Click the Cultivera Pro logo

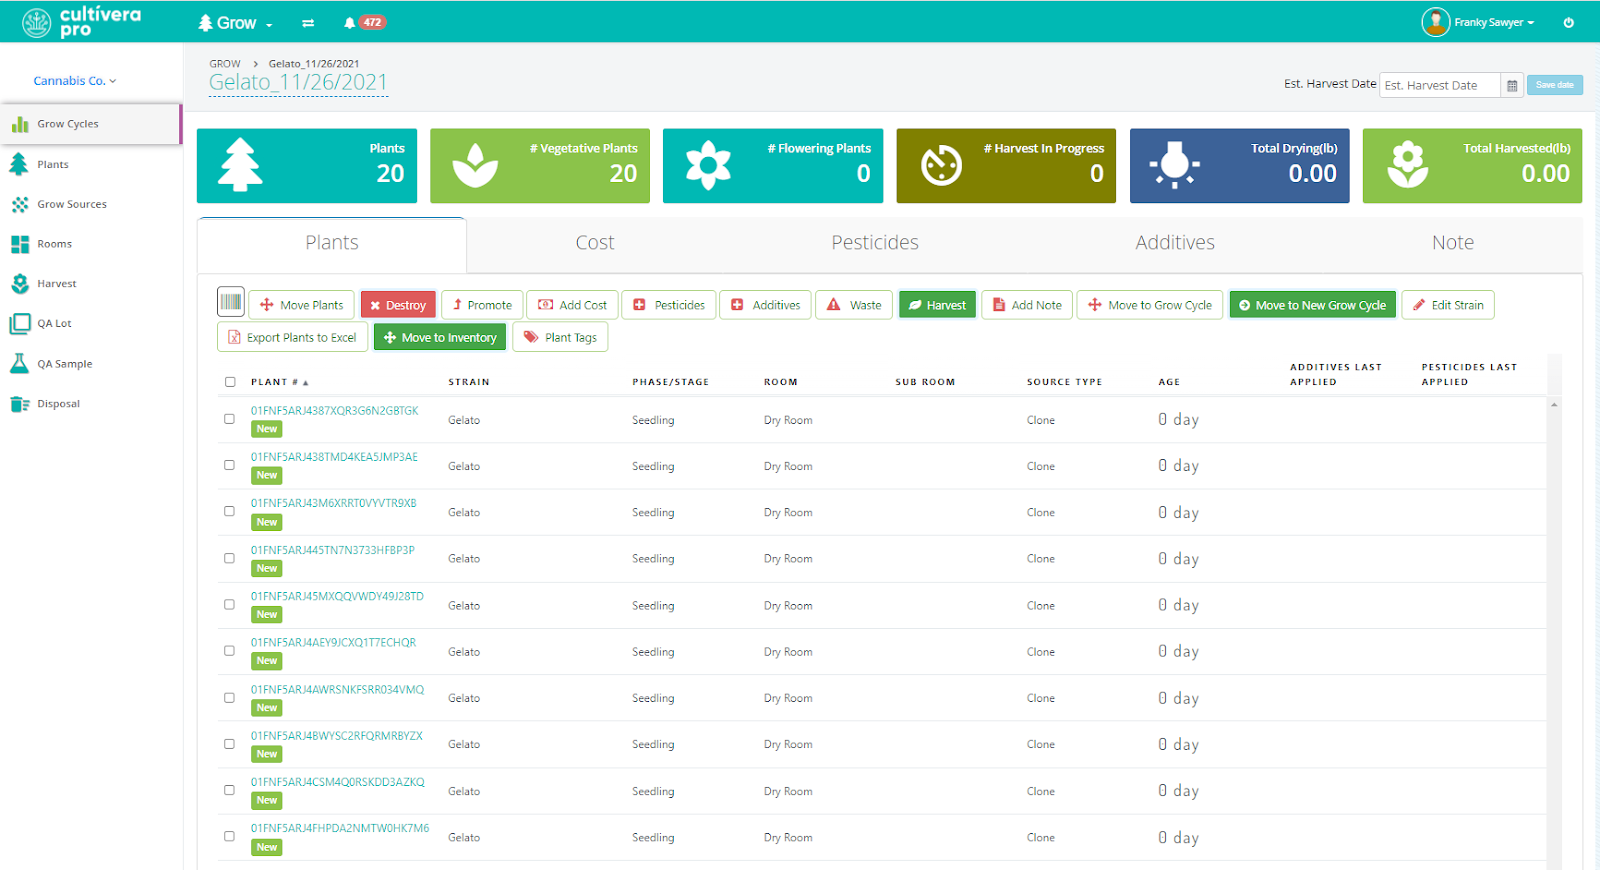pos(82,21)
